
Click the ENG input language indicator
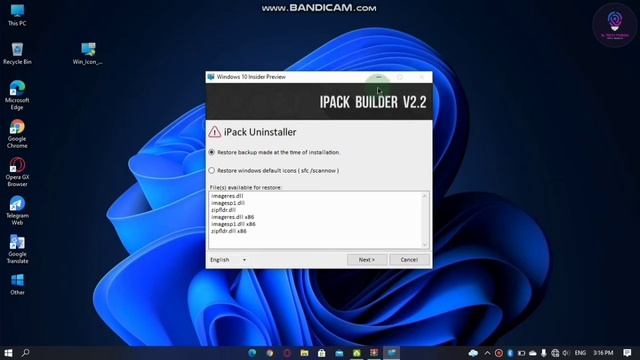click(x=580, y=353)
